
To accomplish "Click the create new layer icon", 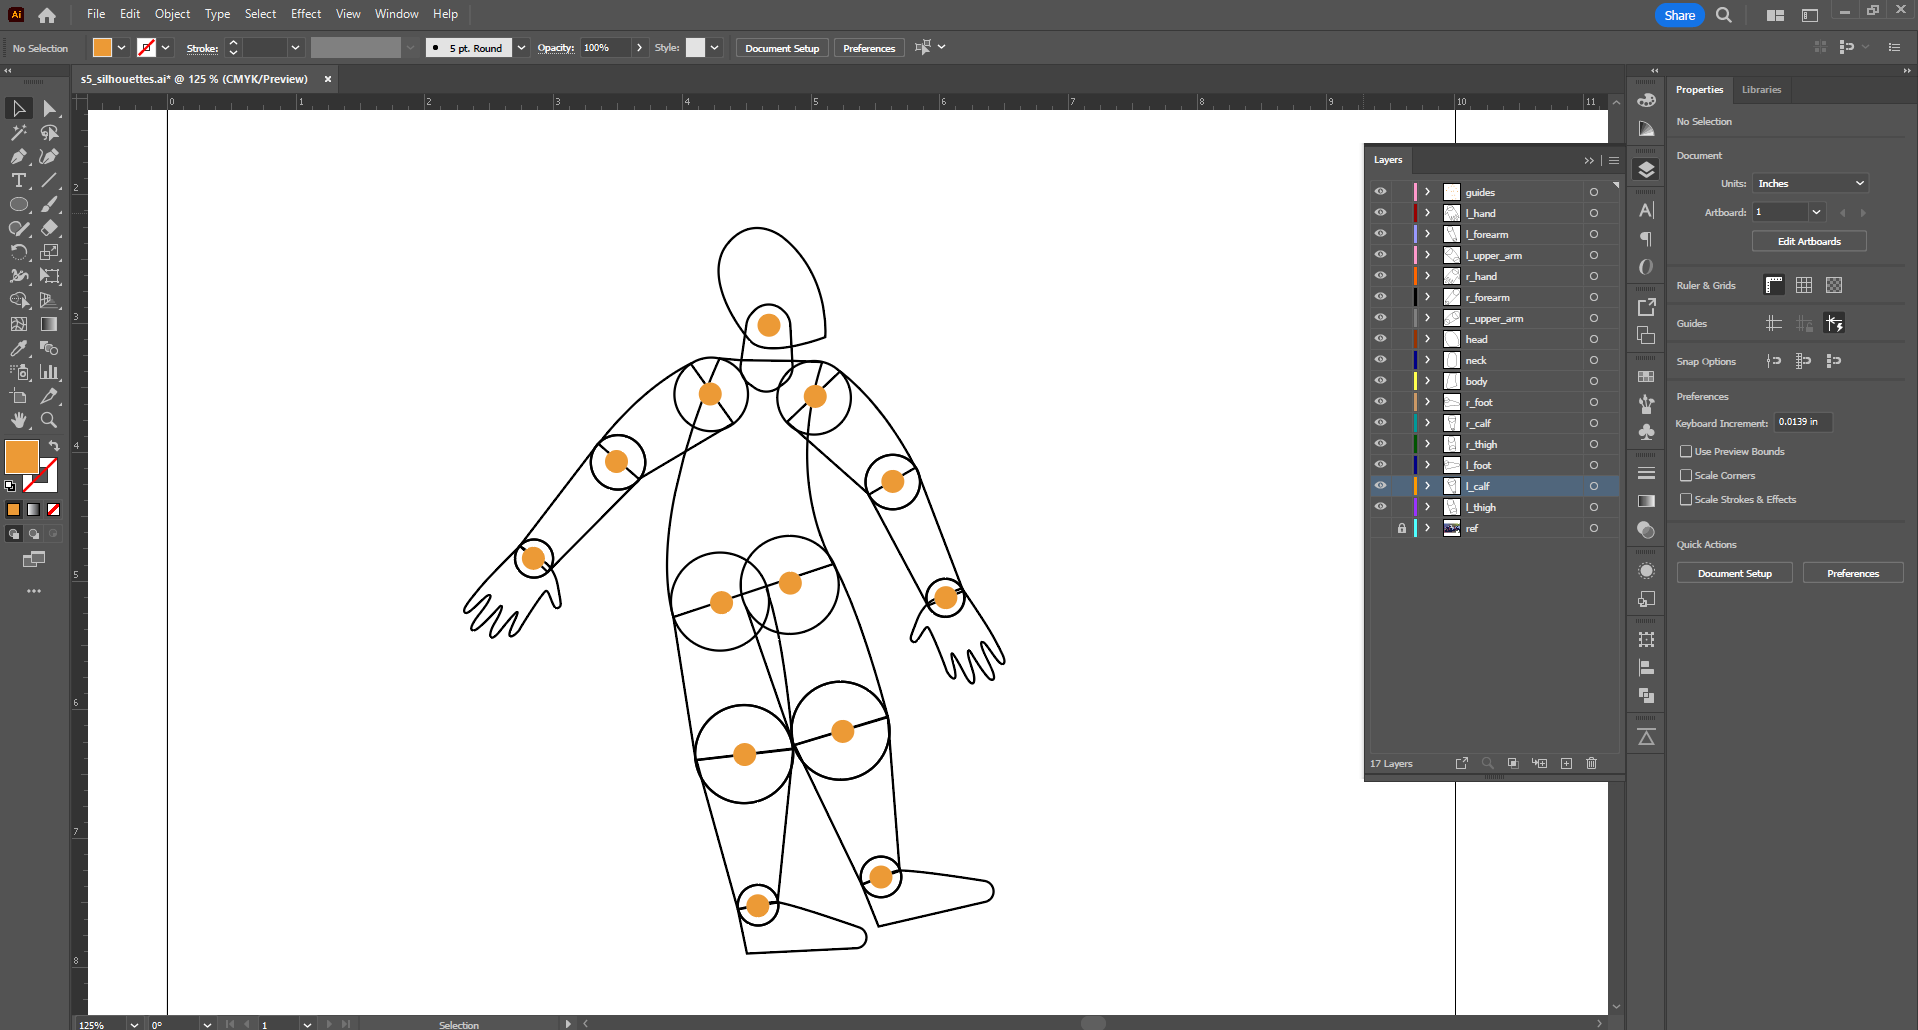I will (x=1566, y=764).
